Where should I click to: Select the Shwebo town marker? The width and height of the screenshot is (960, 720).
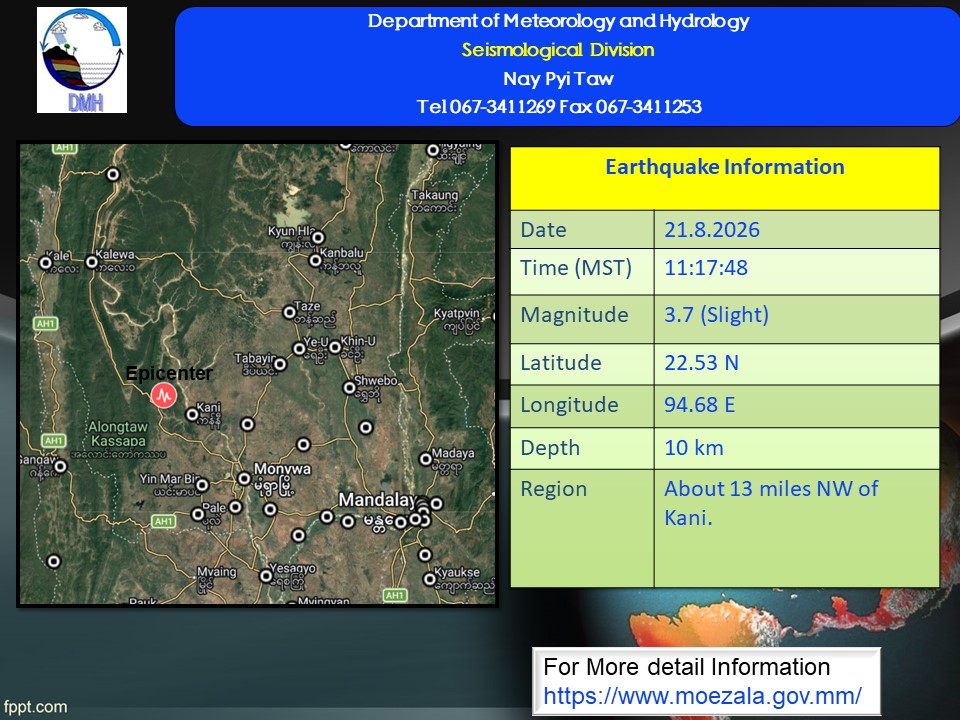[x=349, y=388]
